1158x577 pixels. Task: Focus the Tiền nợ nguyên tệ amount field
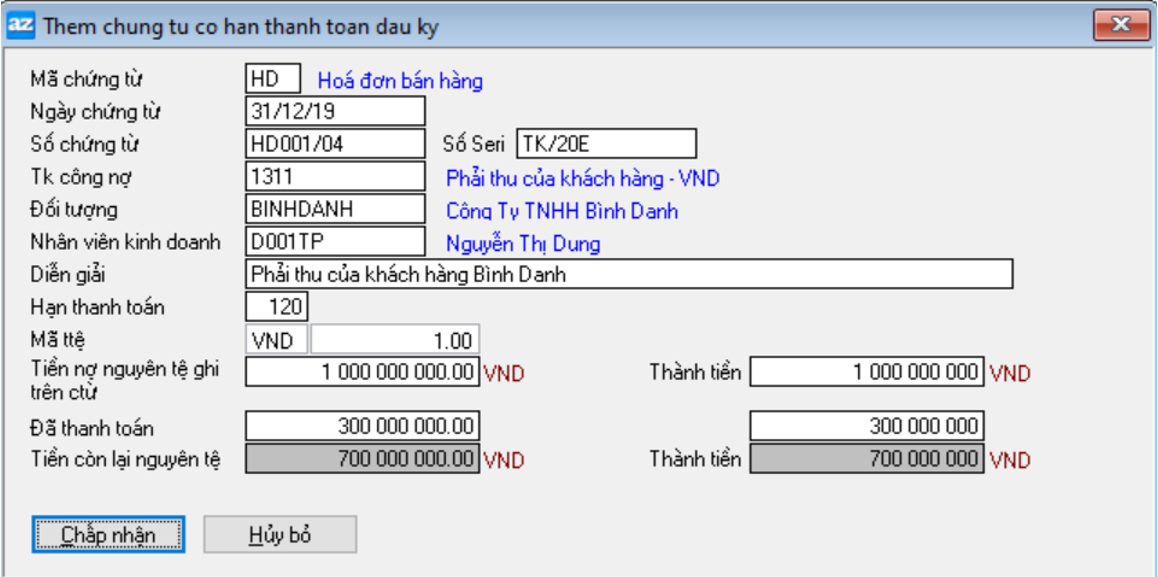tap(362, 372)
